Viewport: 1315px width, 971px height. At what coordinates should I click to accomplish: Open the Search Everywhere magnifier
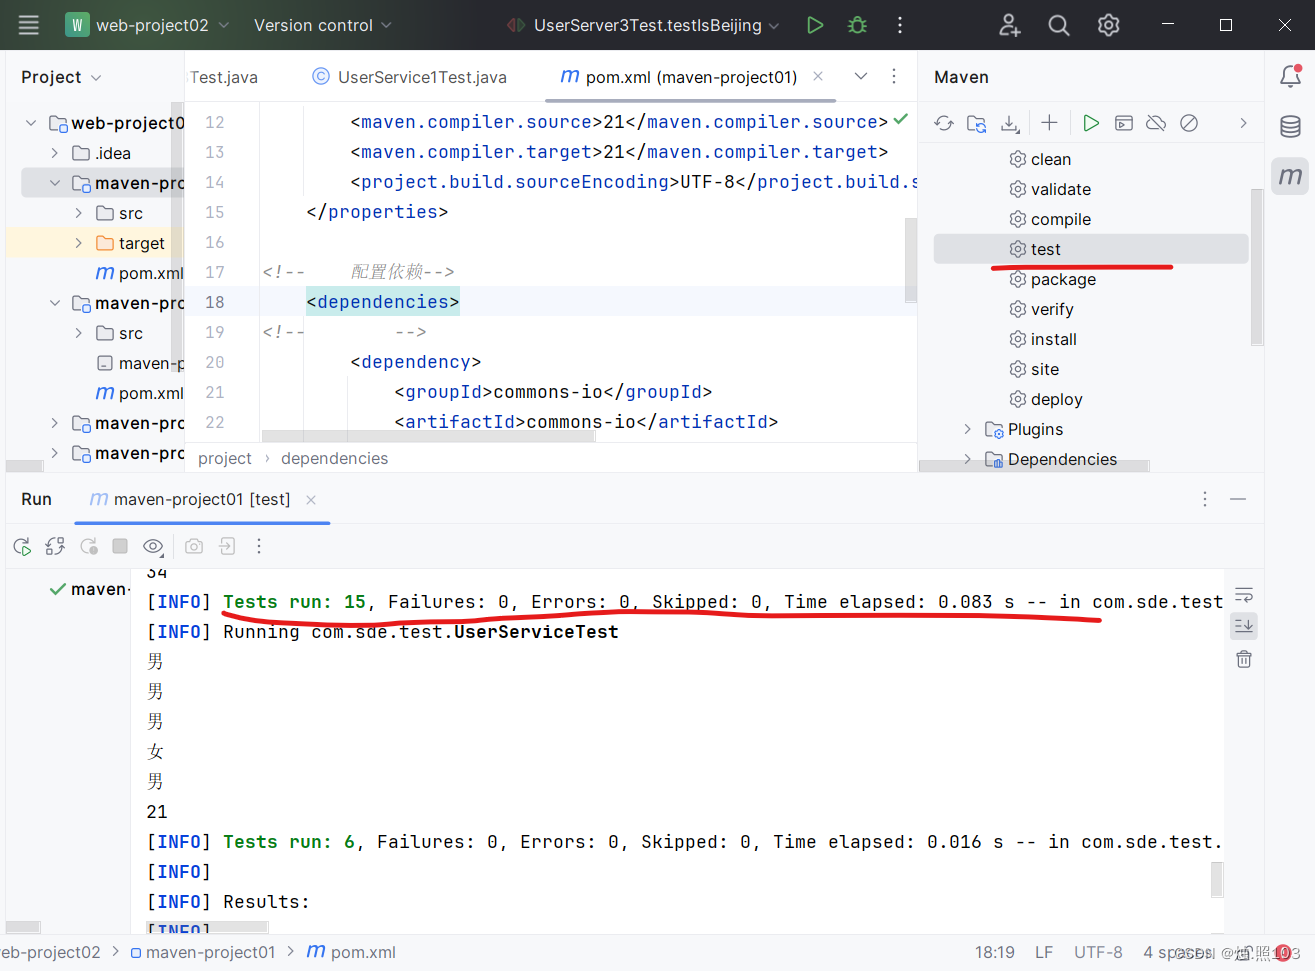(x=1058, y=25)
